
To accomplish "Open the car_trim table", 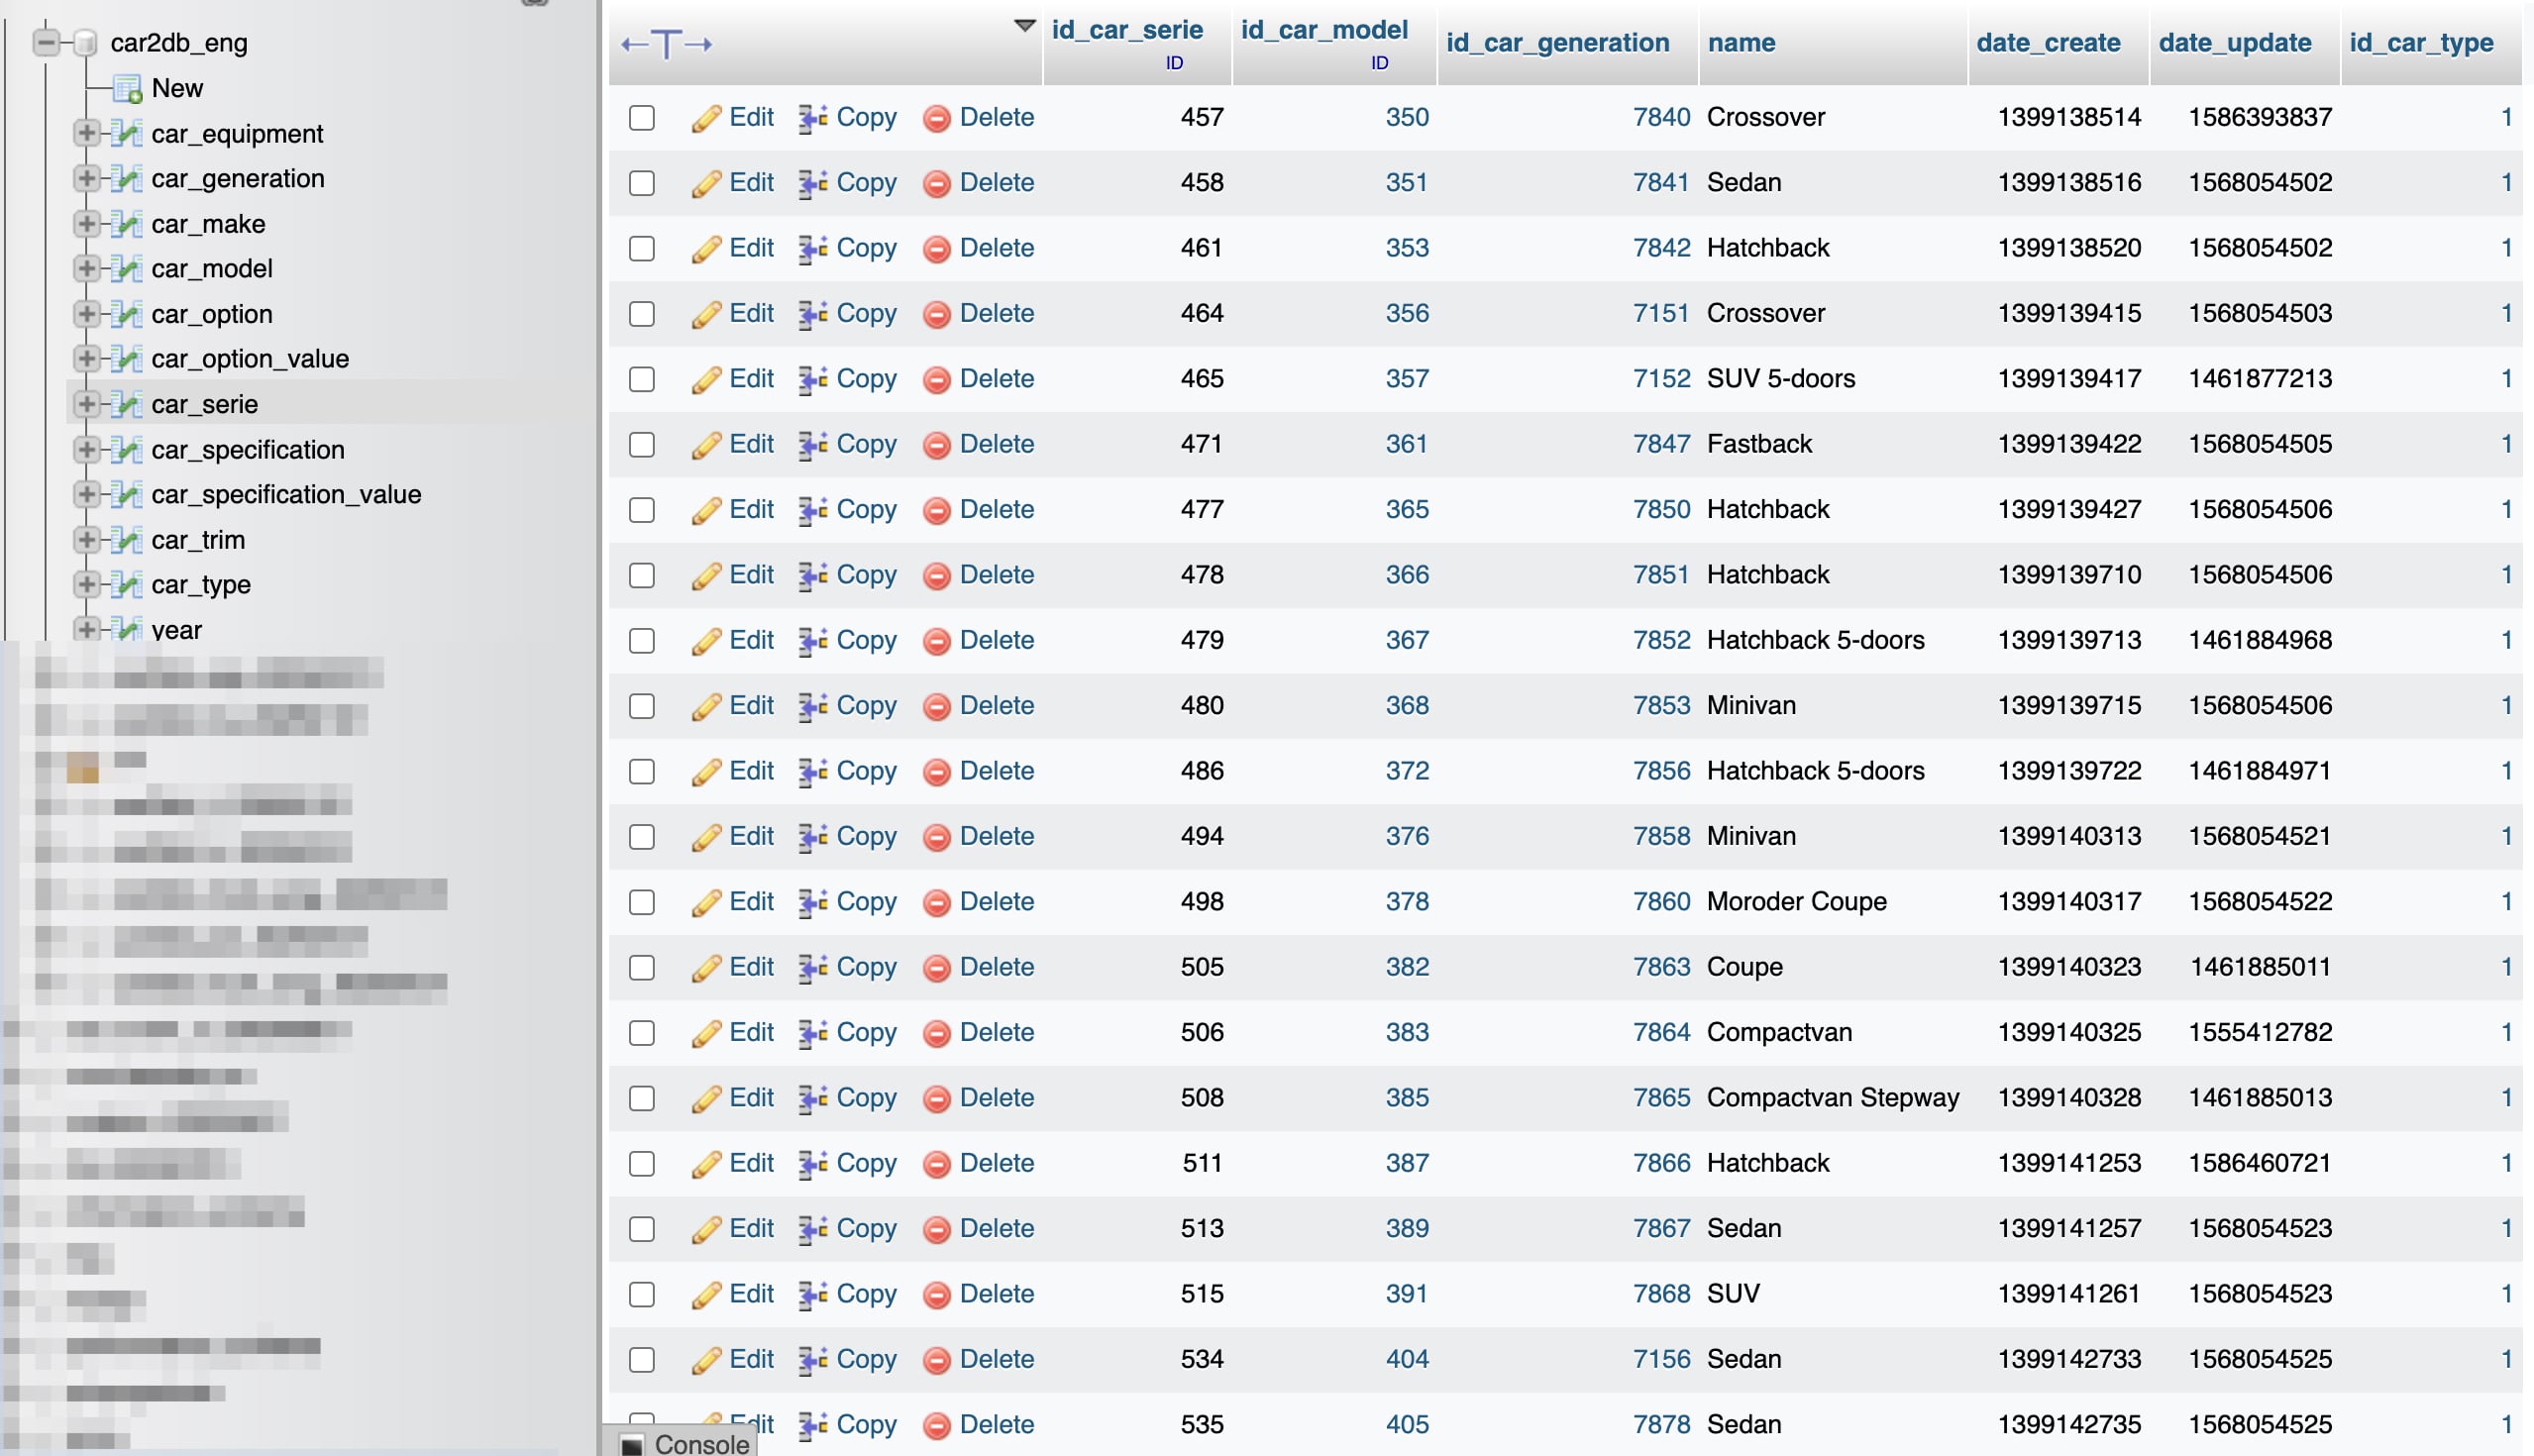I will click(198, 540).
